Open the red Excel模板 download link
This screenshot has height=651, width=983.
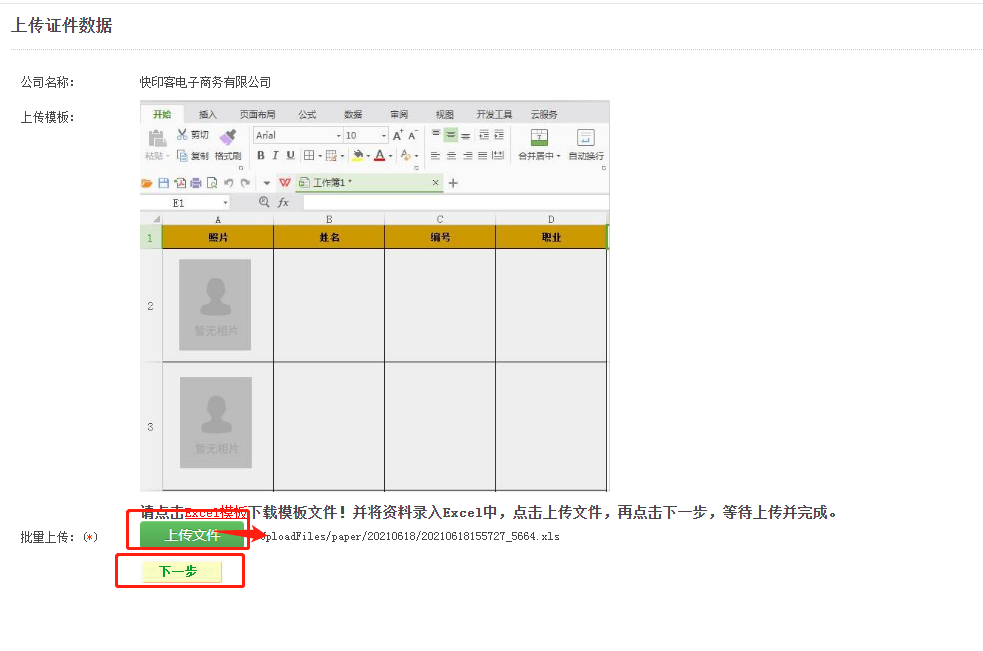click(x=214, y=513)
